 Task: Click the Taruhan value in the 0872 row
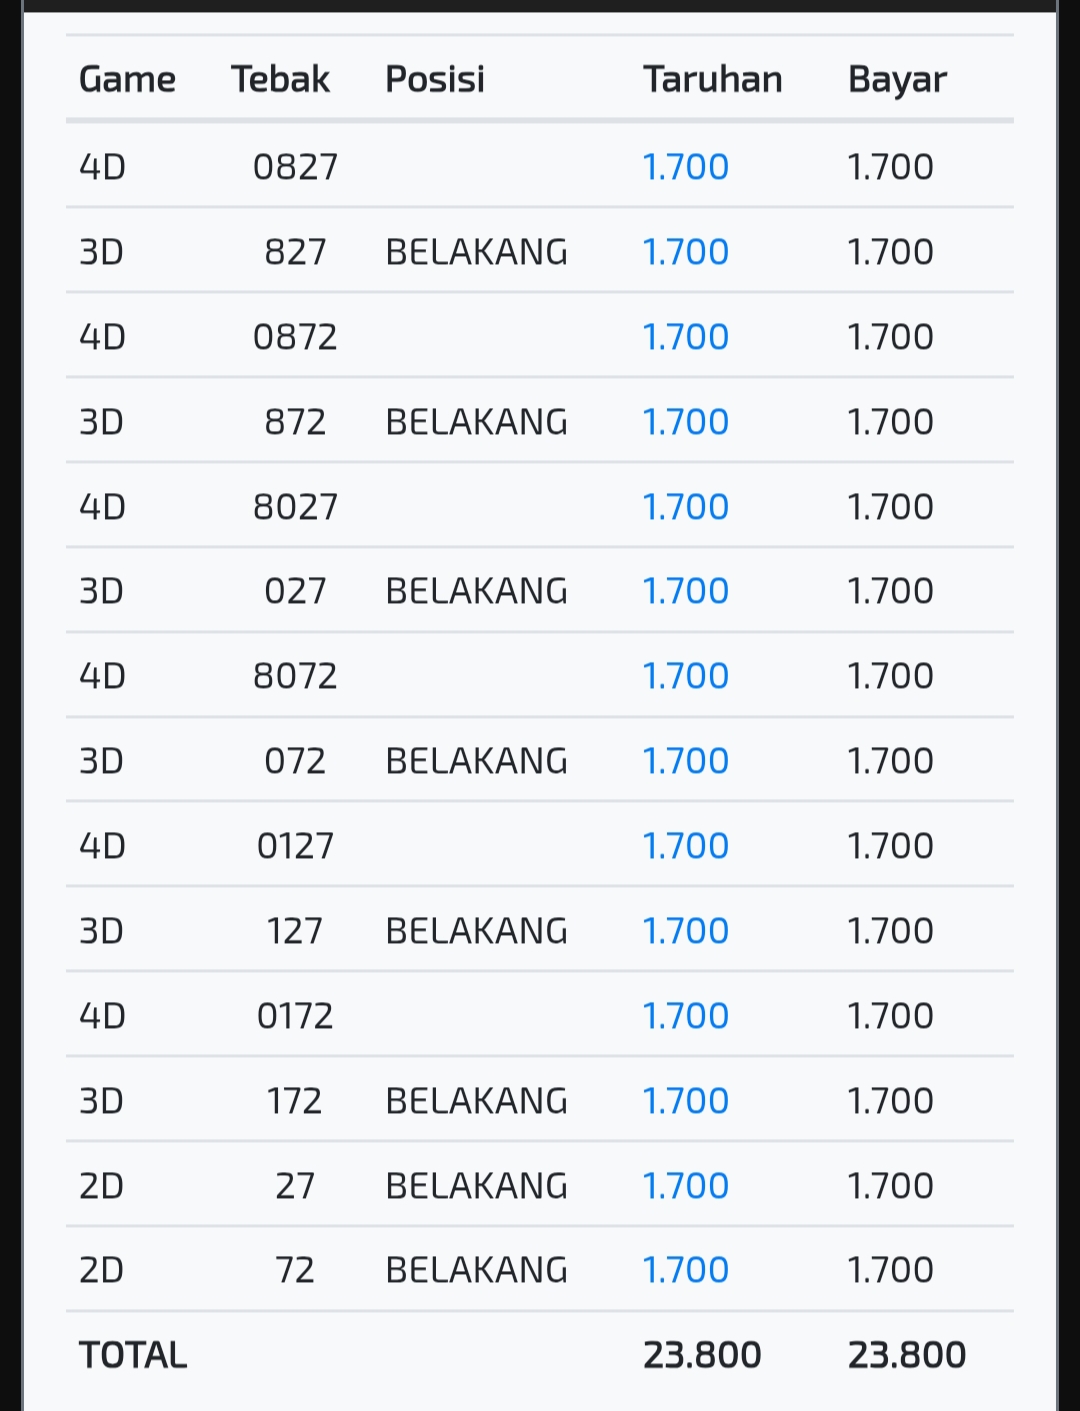coord(685,337)
